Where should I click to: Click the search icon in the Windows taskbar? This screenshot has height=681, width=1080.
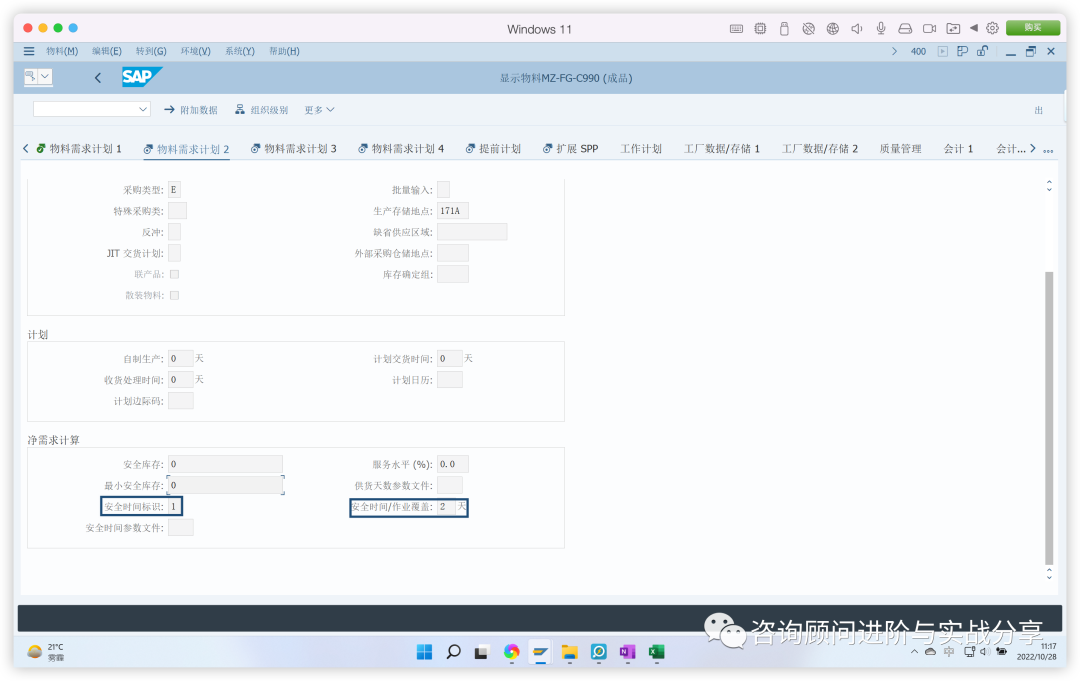(453, 651)
